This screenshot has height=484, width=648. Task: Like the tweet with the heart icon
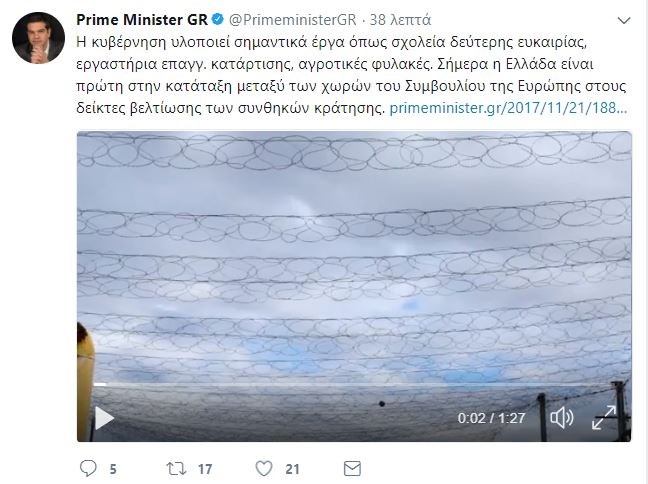[x=264, y=468]
